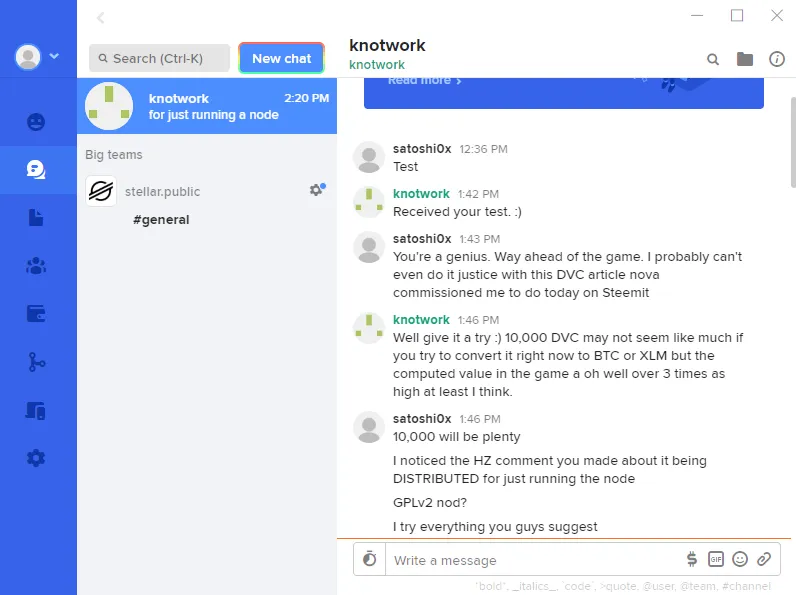
Task: Click the Search (Ctrl-K) field
Action: 159,58
